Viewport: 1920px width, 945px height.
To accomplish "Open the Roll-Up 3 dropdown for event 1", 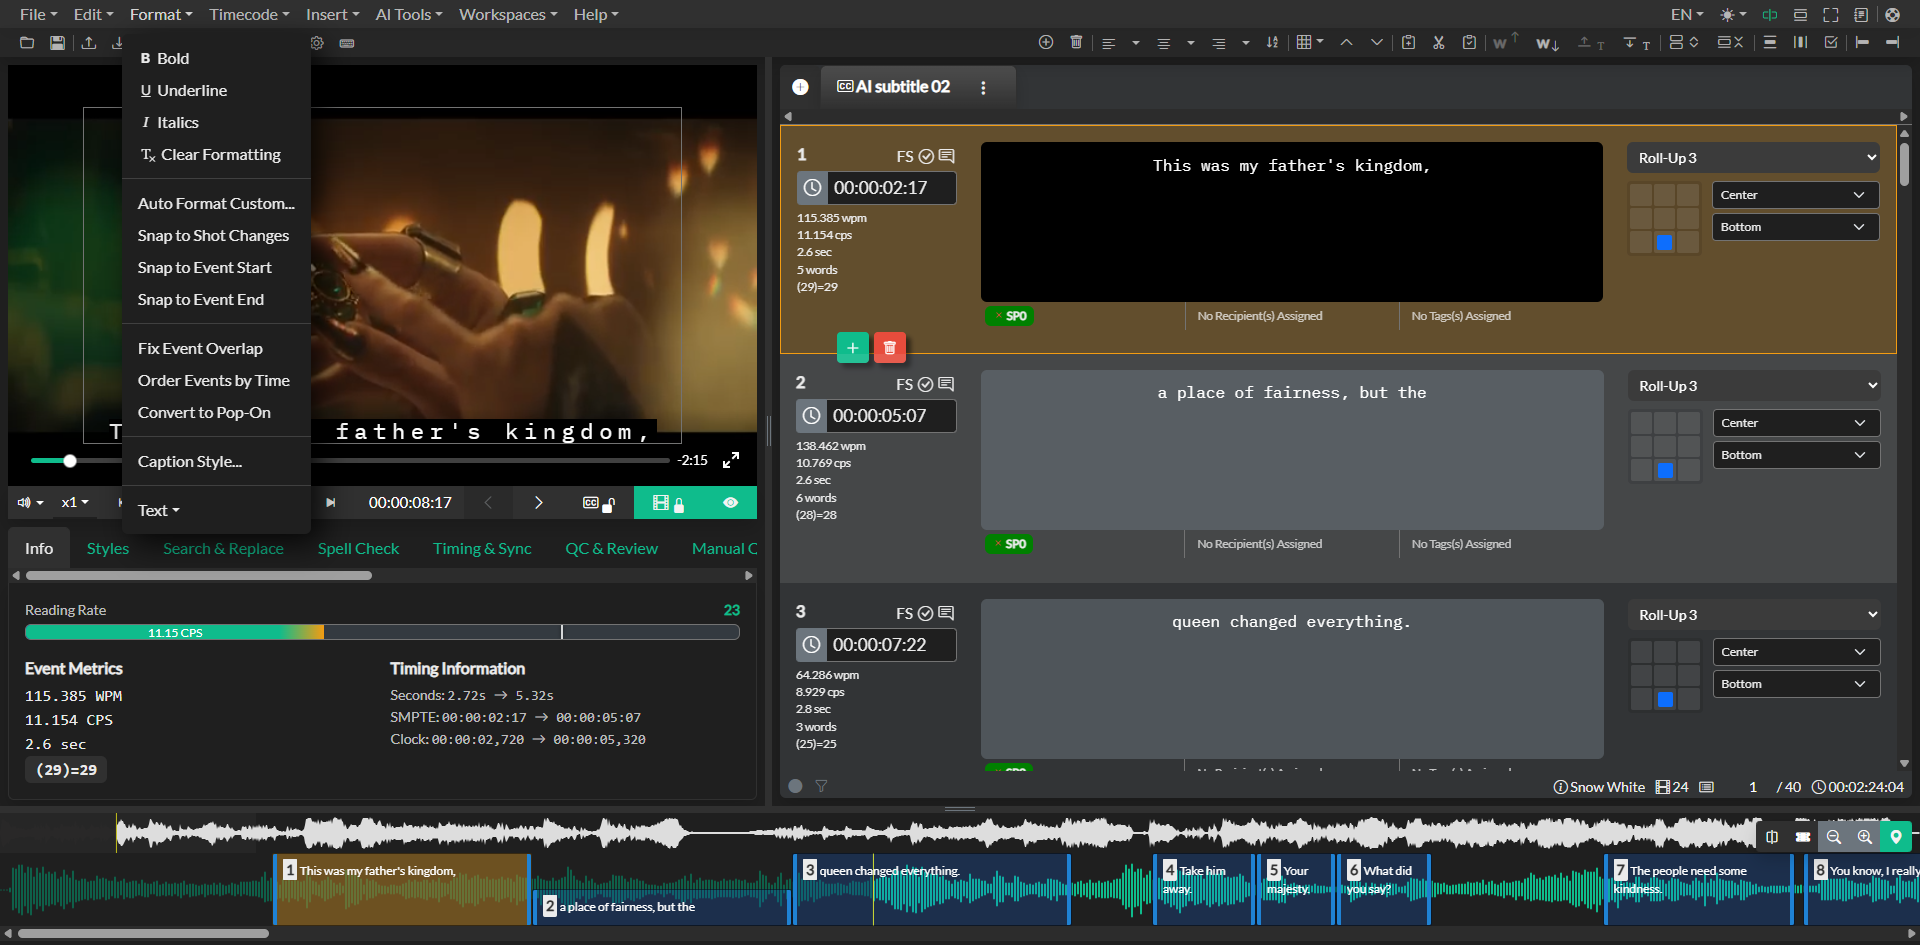I will coord(1755,158).
